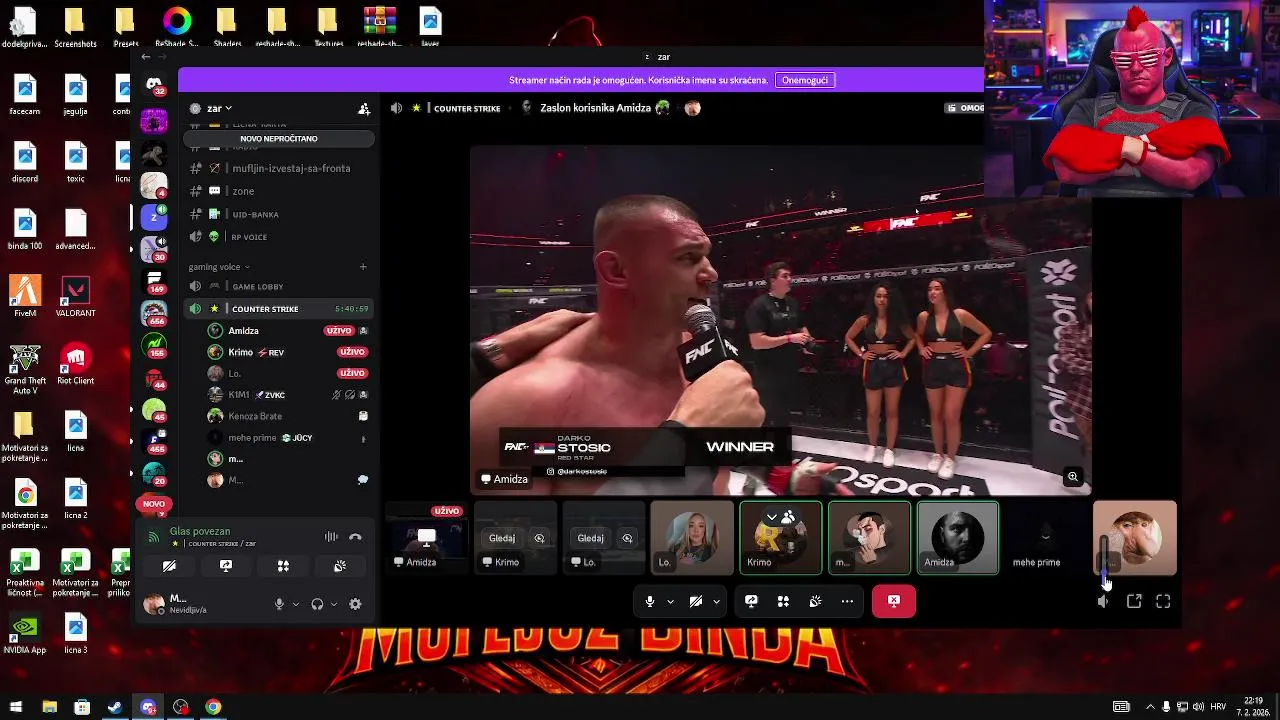Screen dimensions: 1280x720
Task: Open soundboard in call control bar
Action: 815,601
